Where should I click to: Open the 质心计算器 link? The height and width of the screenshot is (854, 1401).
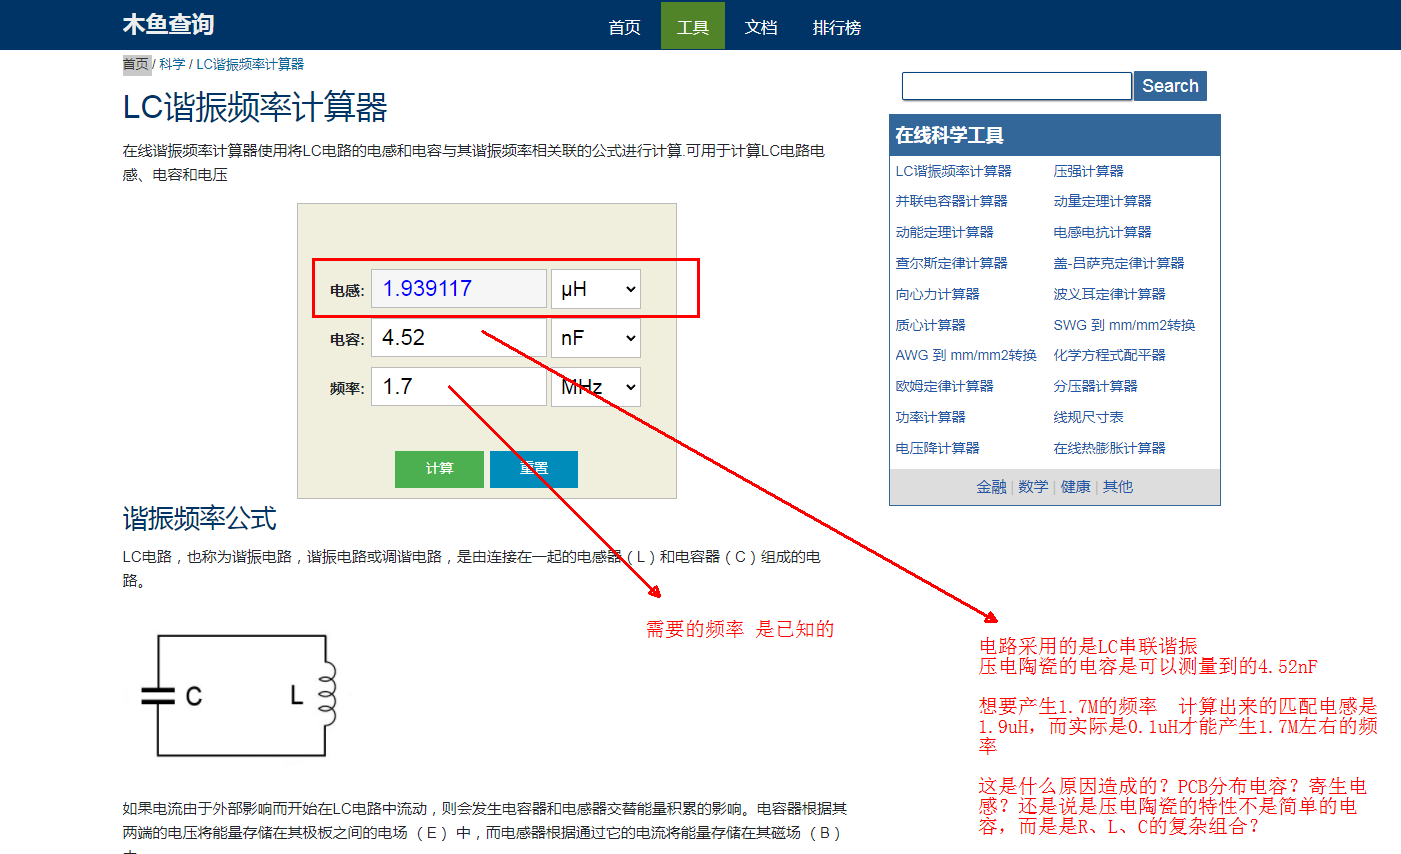(930, 325)
